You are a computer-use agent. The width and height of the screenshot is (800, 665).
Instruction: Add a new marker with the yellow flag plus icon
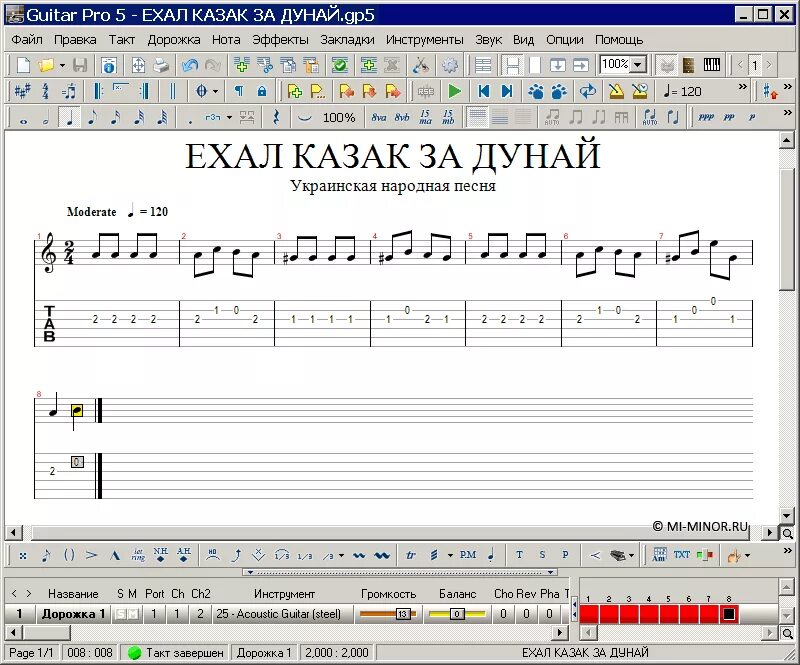coord(294,91)
